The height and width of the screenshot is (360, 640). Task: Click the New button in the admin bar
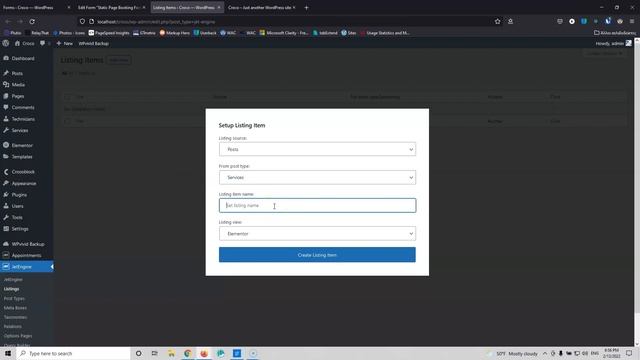pos(64,43)
